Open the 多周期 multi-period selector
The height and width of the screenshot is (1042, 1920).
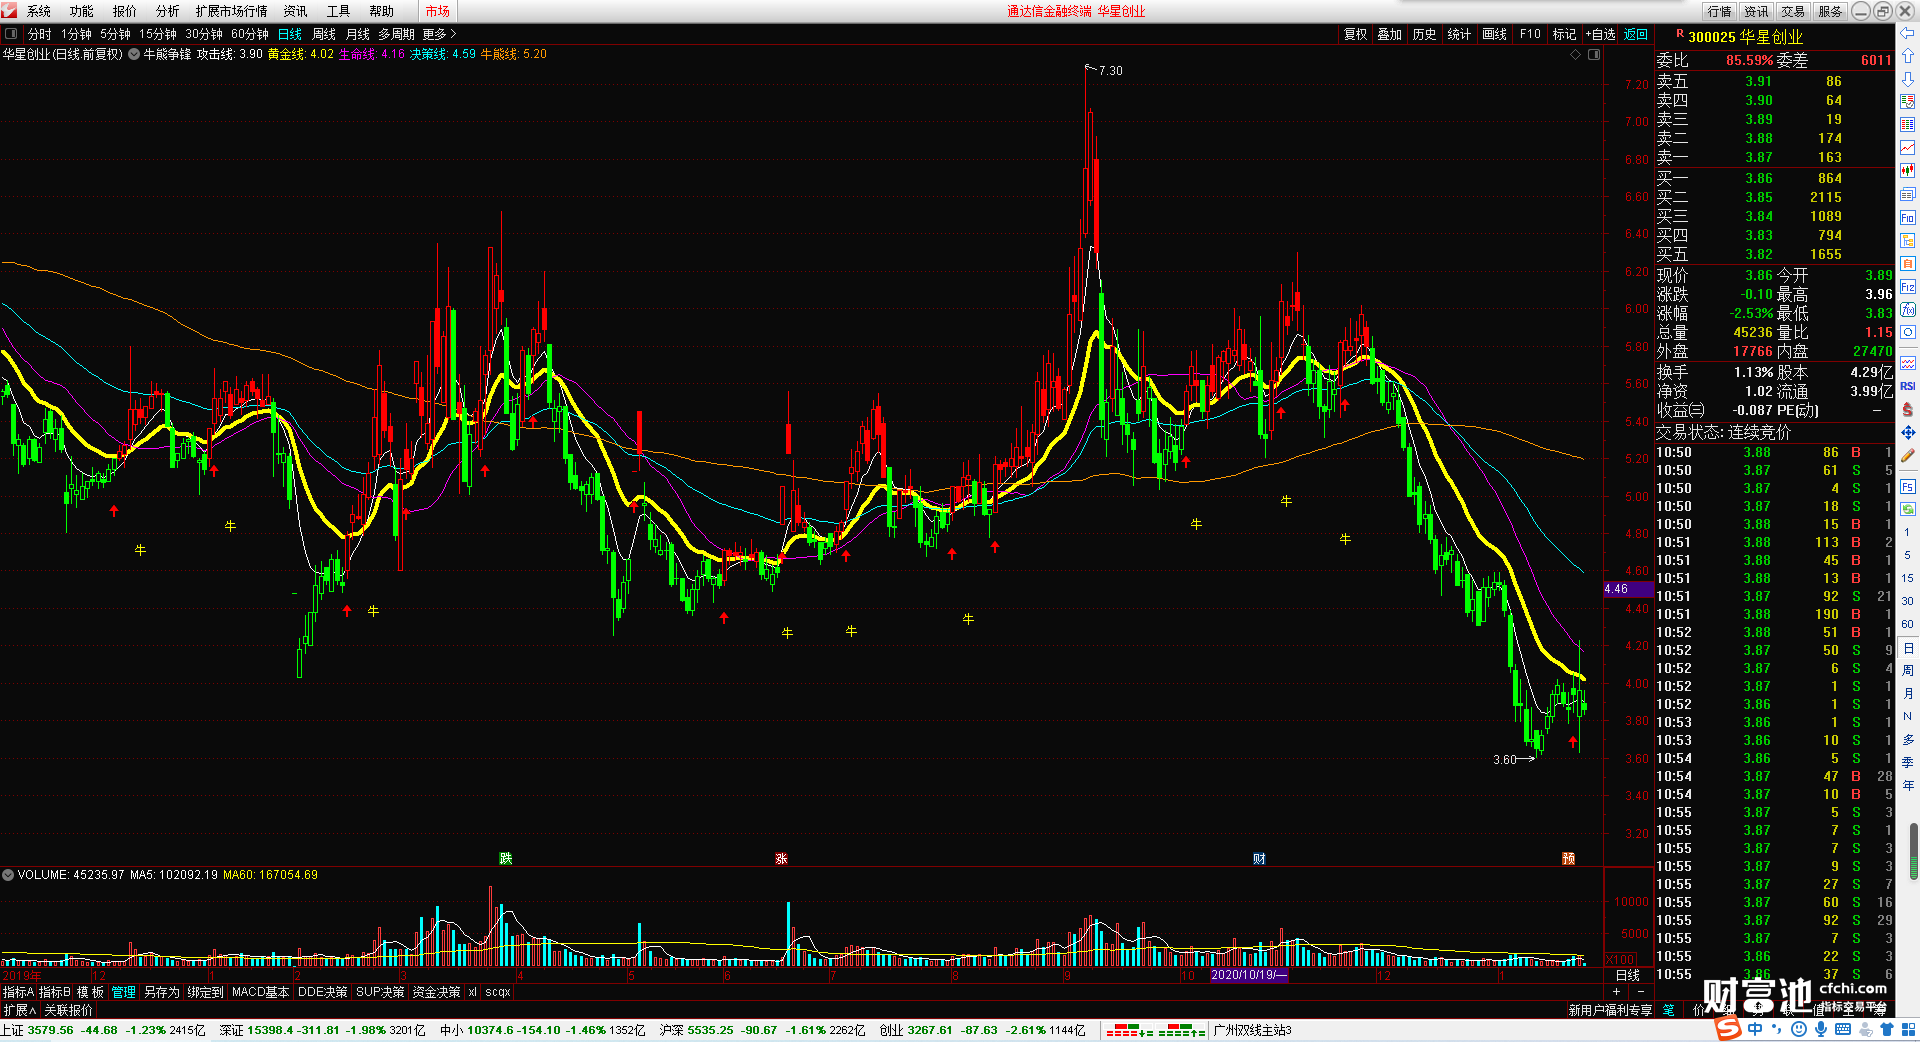point(396,34)
